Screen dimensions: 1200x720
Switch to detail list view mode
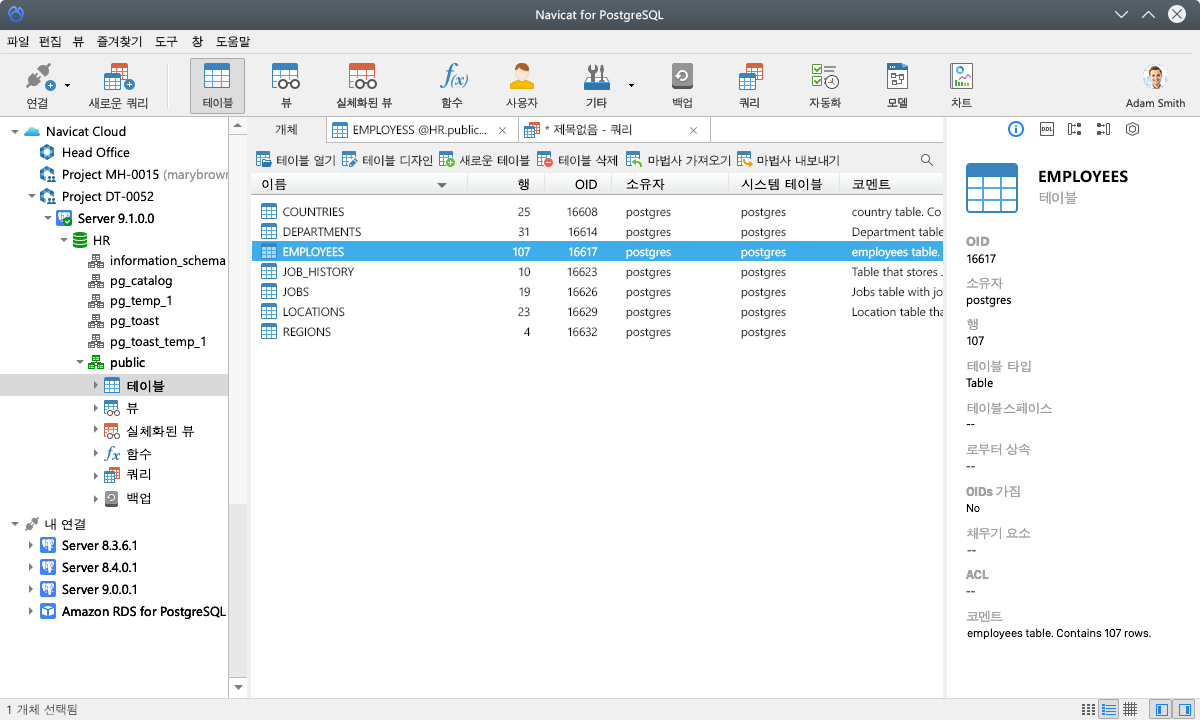1108,709
